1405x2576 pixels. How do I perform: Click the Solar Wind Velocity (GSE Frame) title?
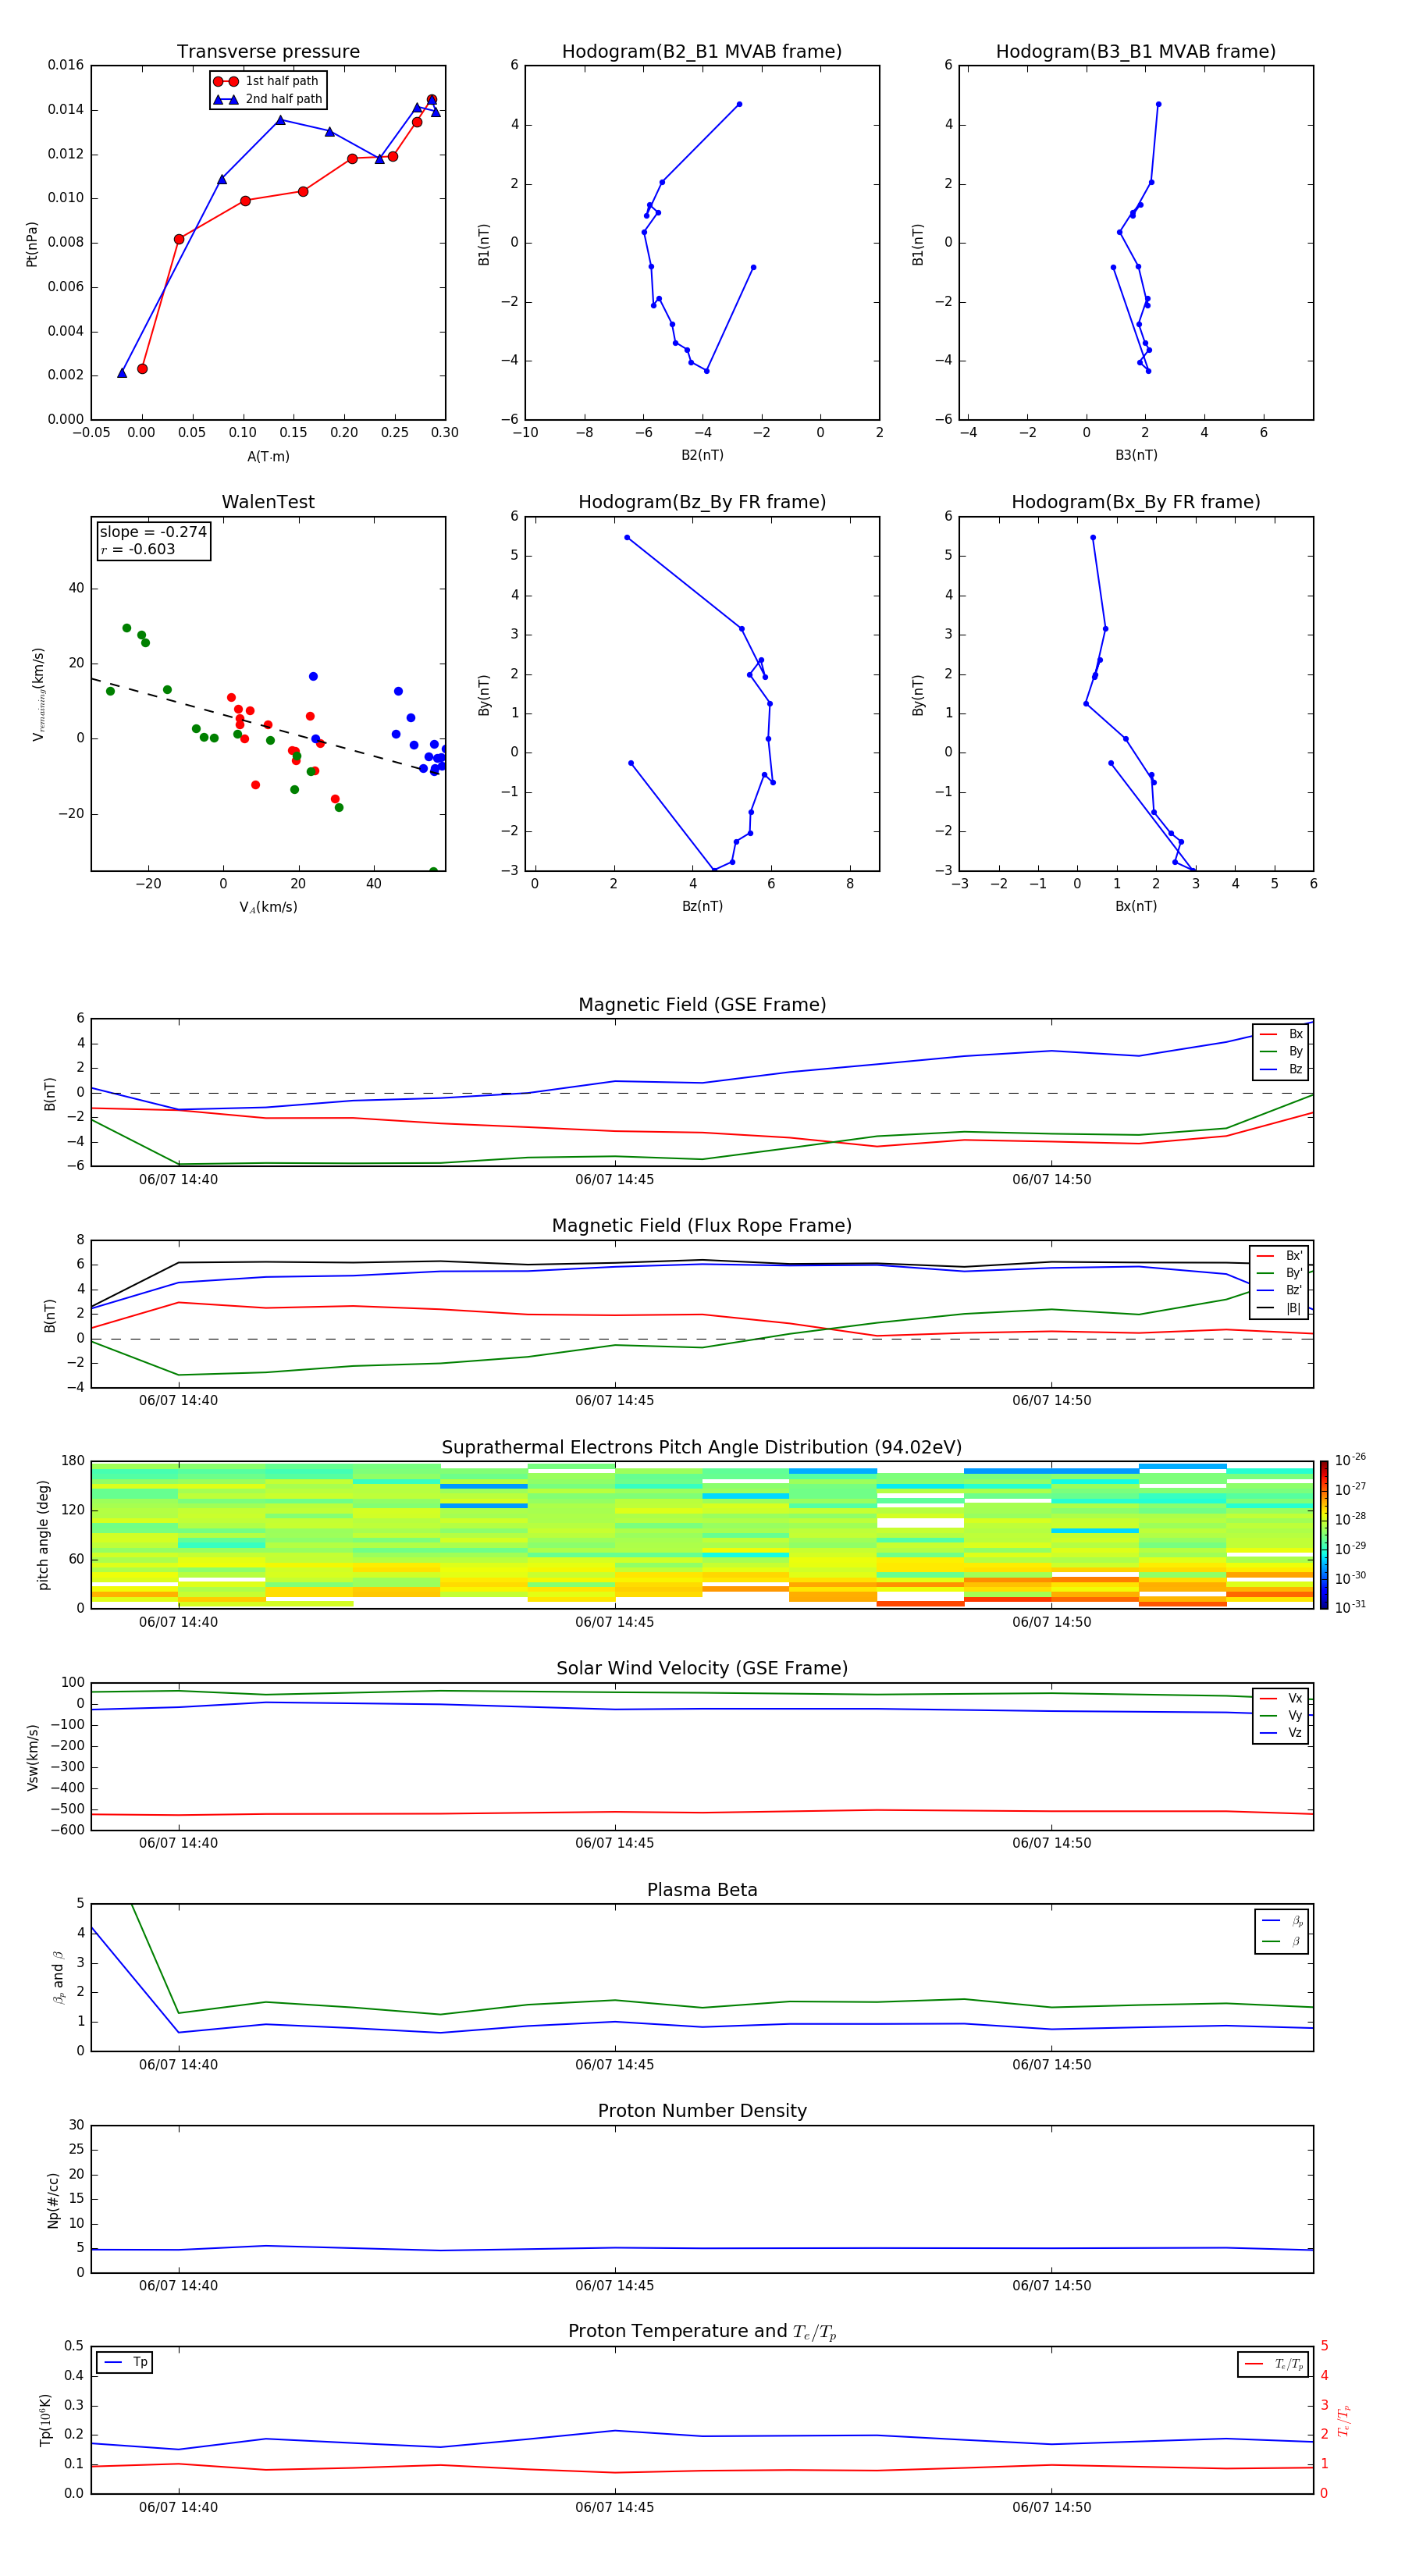pos(702,1669)
